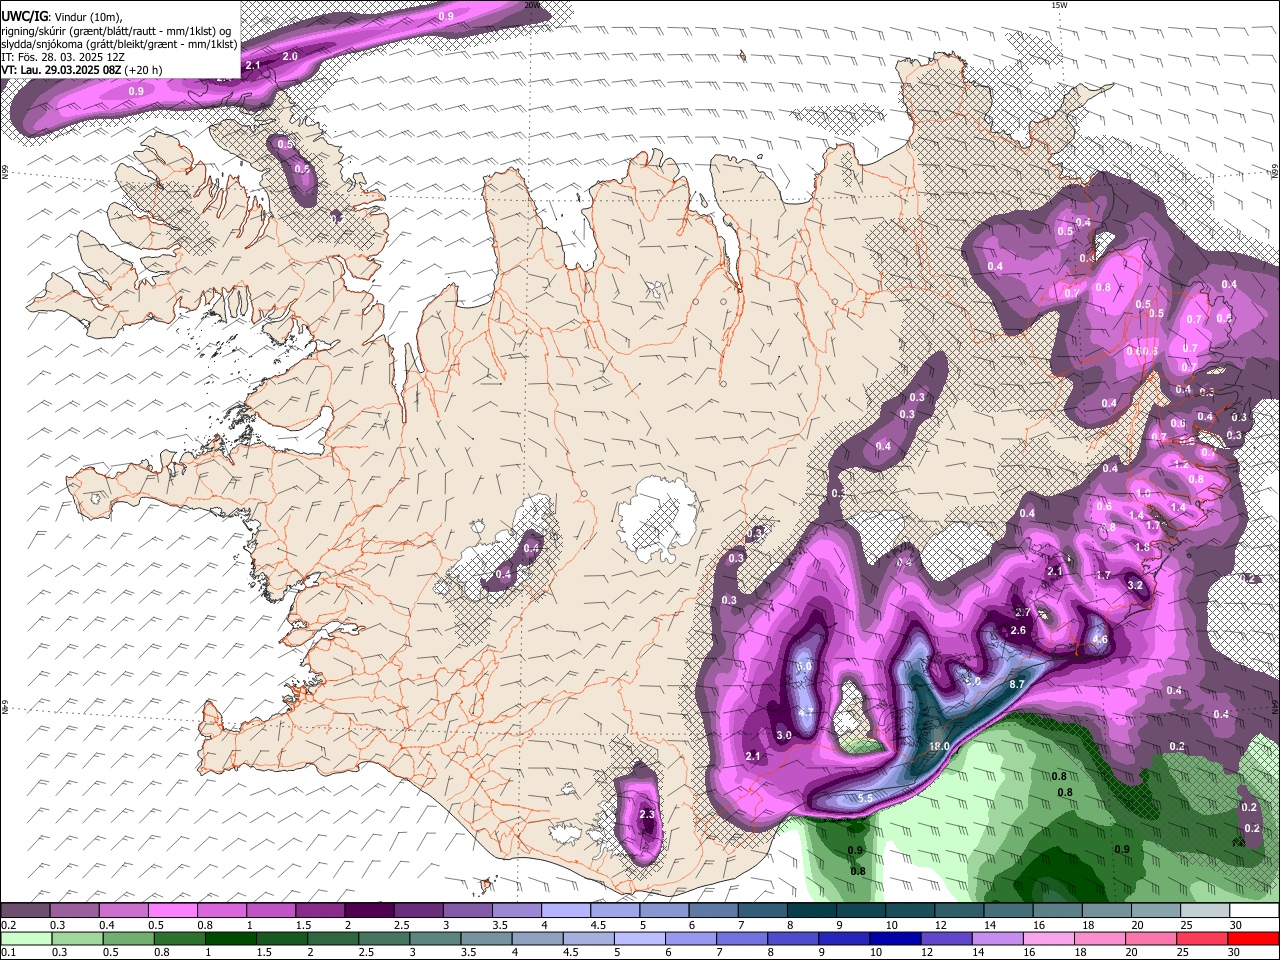Image resolution: width=1280 pixels, height=960 pixels.
Task: Click the '3.2' precipitation value on the map
Action: click(1135, 585)
